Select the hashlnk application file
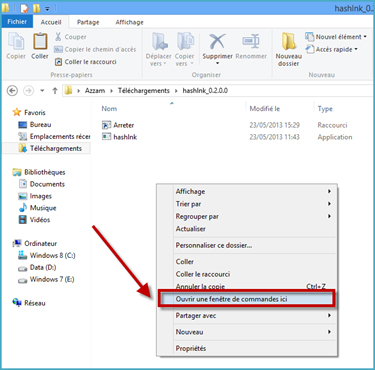 coord(119,137)
